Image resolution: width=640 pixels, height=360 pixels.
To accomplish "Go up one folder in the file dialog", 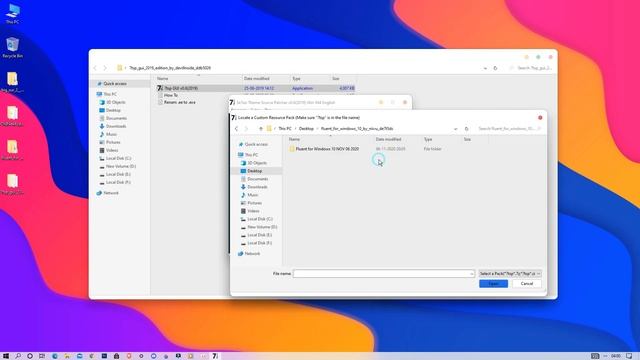I will click(260, 129).
